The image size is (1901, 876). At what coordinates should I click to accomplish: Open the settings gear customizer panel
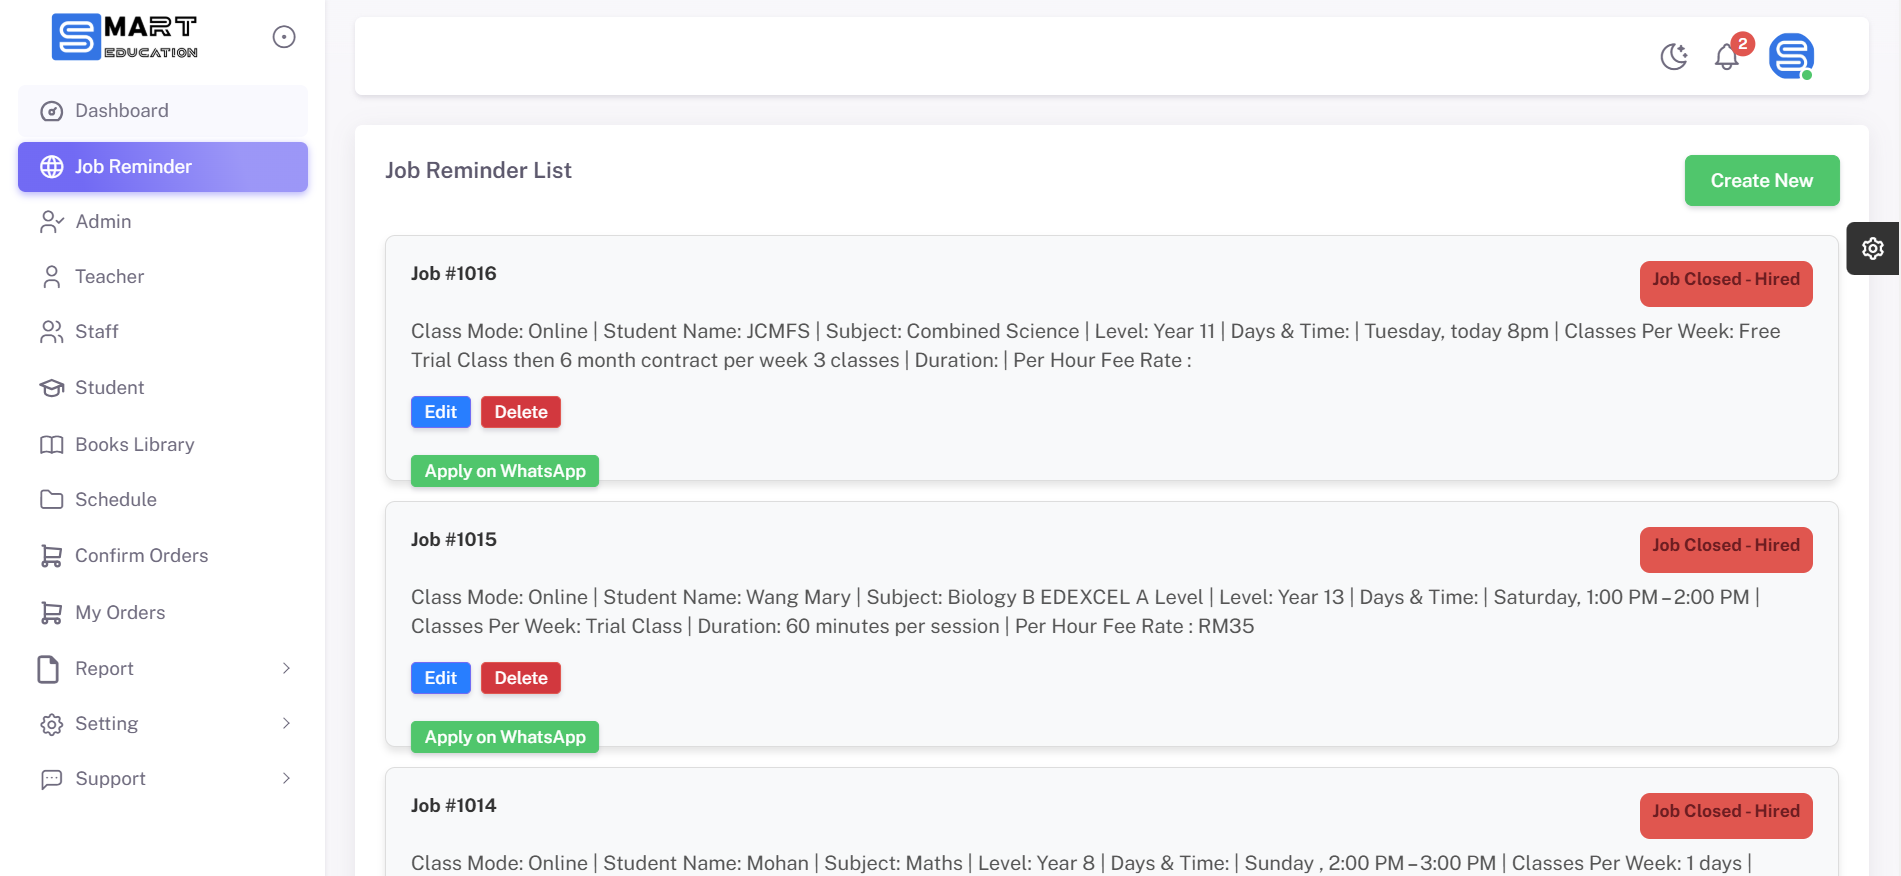[x=1872, y=248]
